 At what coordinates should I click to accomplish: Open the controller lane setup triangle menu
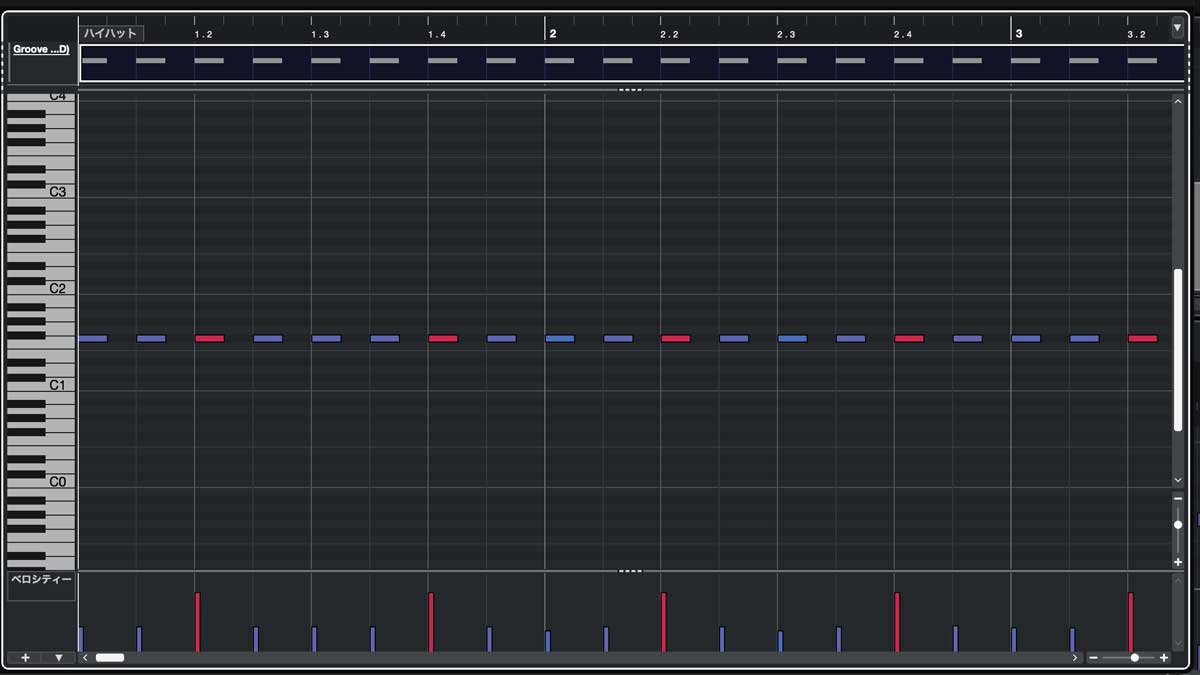59,658
